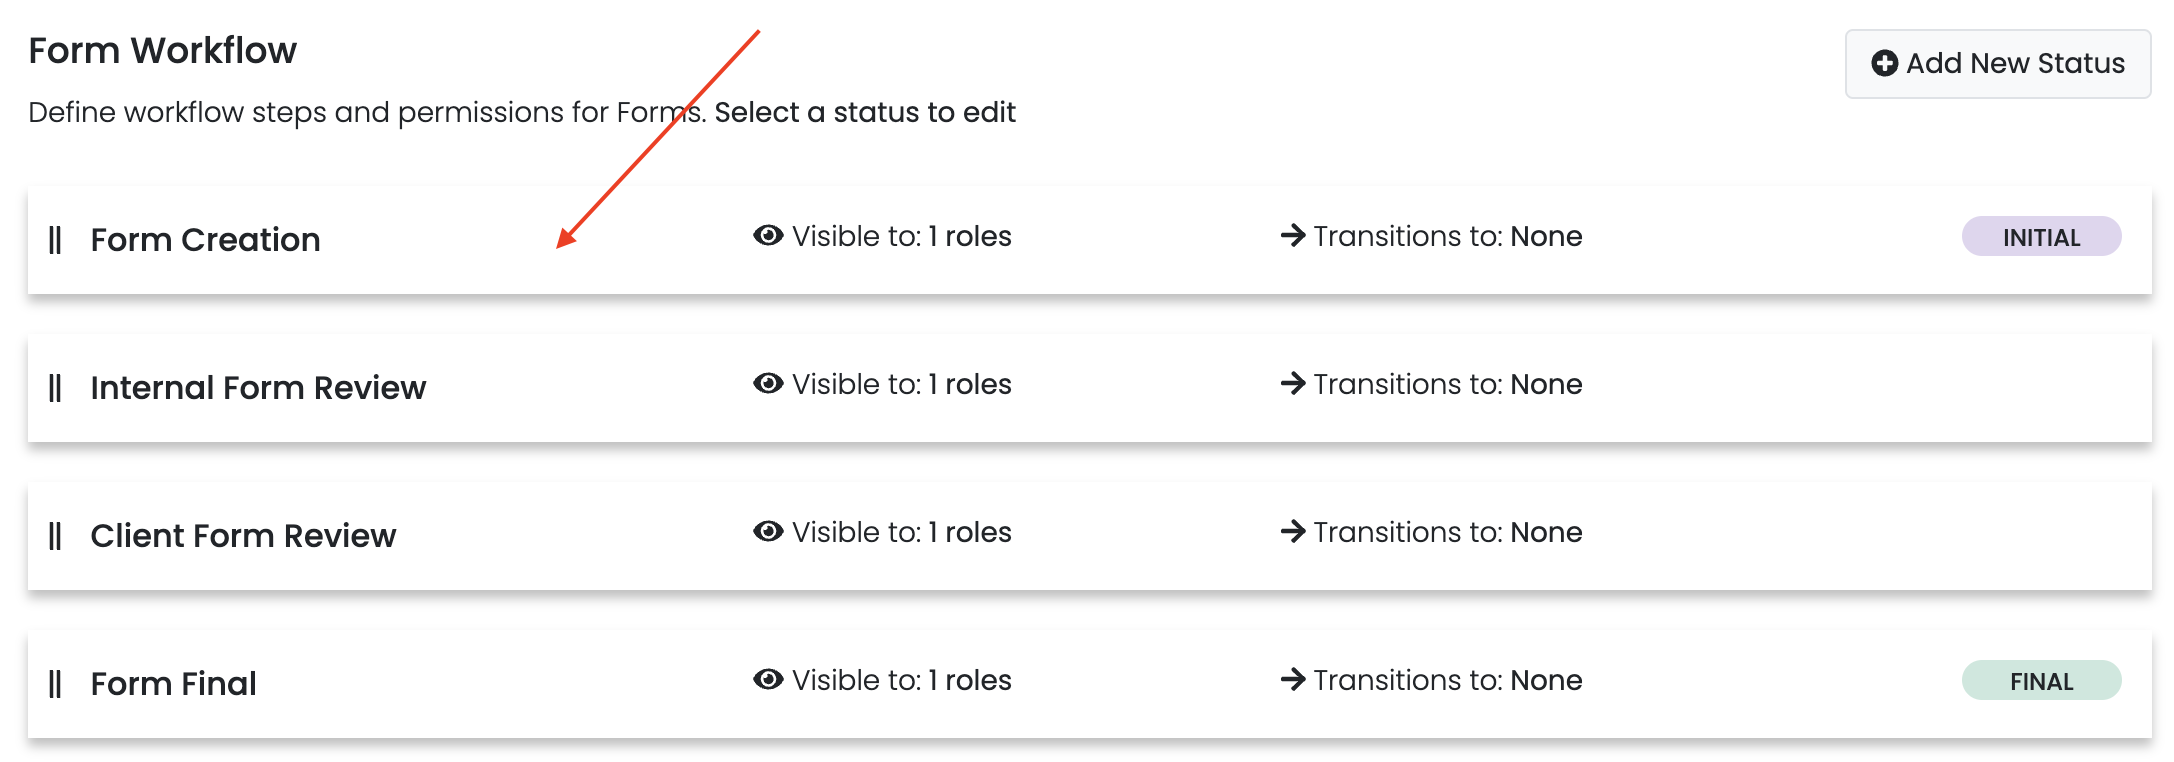The width and height of the screenshot is (2174, 762).
Task: Click the green FINAL badge
Action: click(2041, 681)
